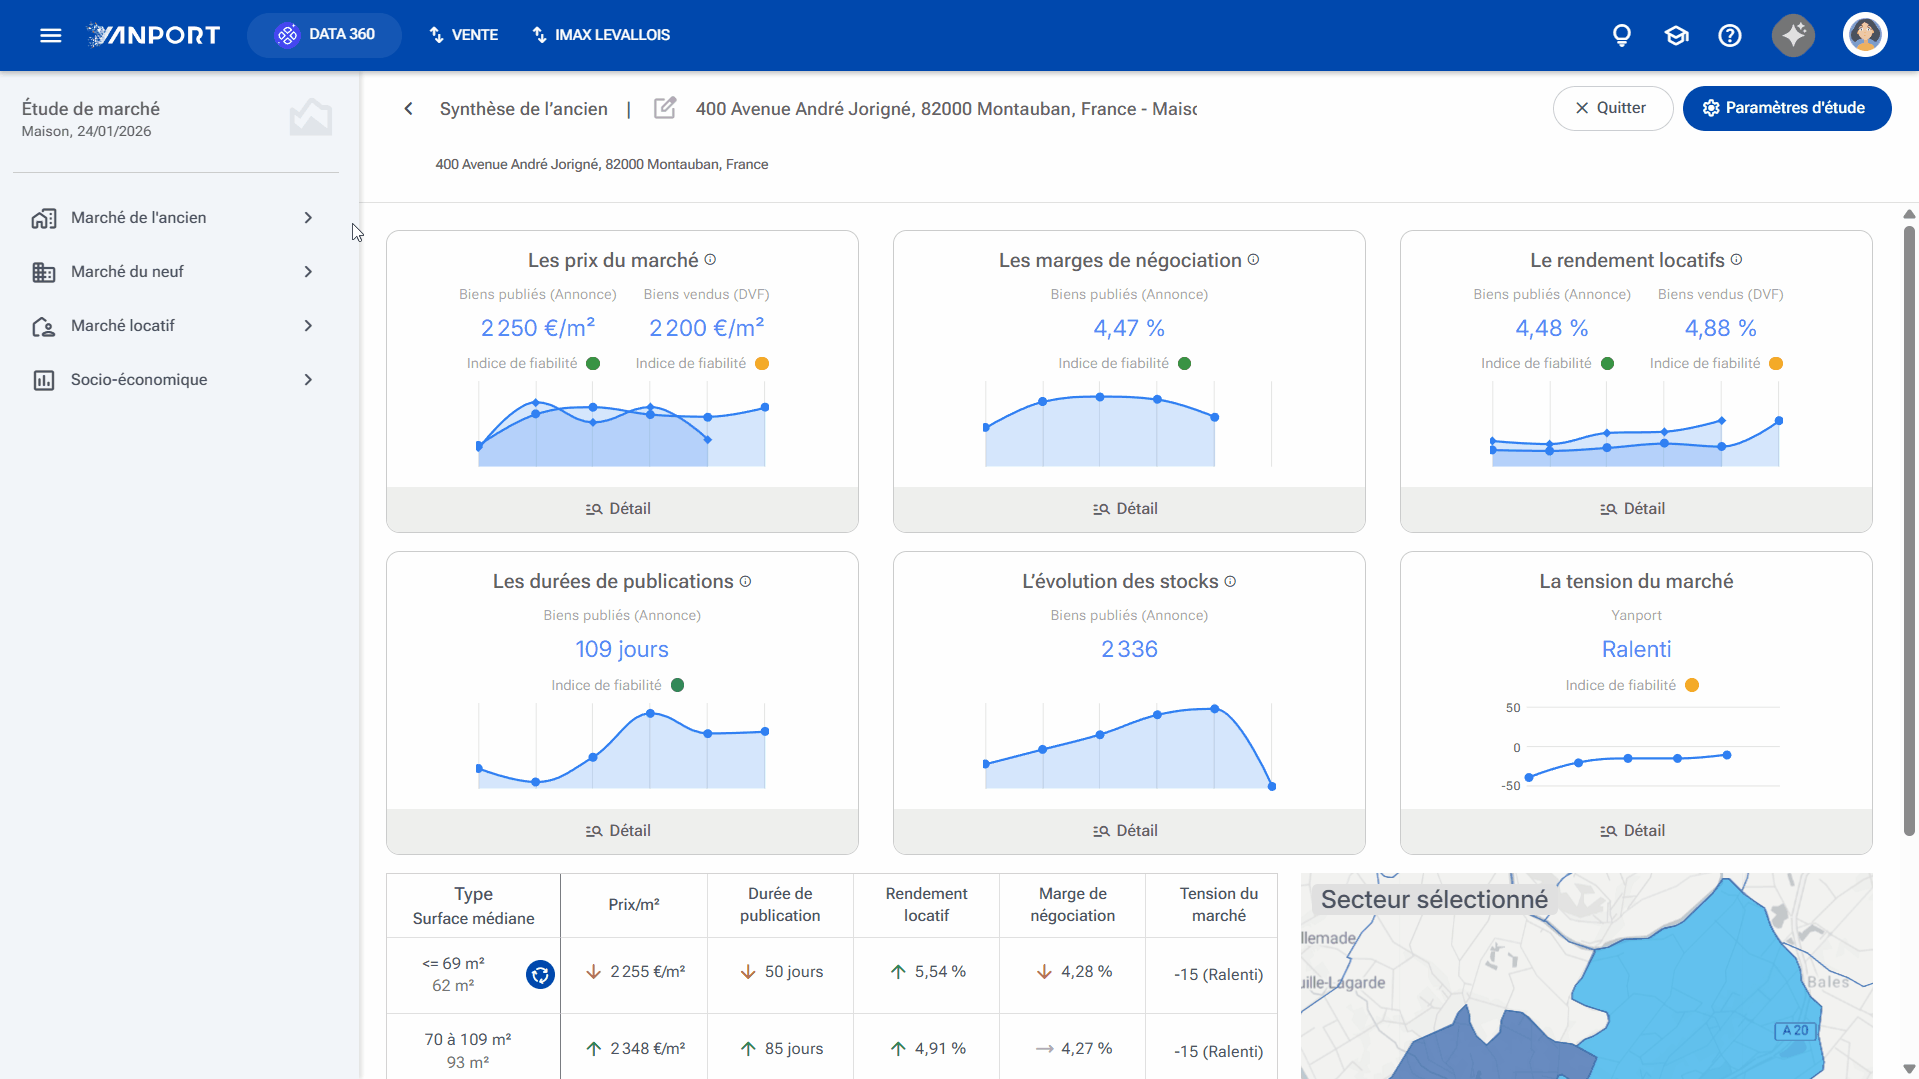Open Paramètres d'étude

tap(1786, 108)
